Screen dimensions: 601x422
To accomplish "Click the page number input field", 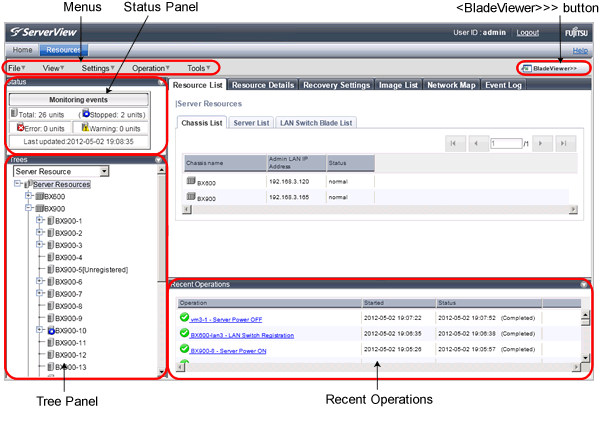I will (x=506, y=143).
